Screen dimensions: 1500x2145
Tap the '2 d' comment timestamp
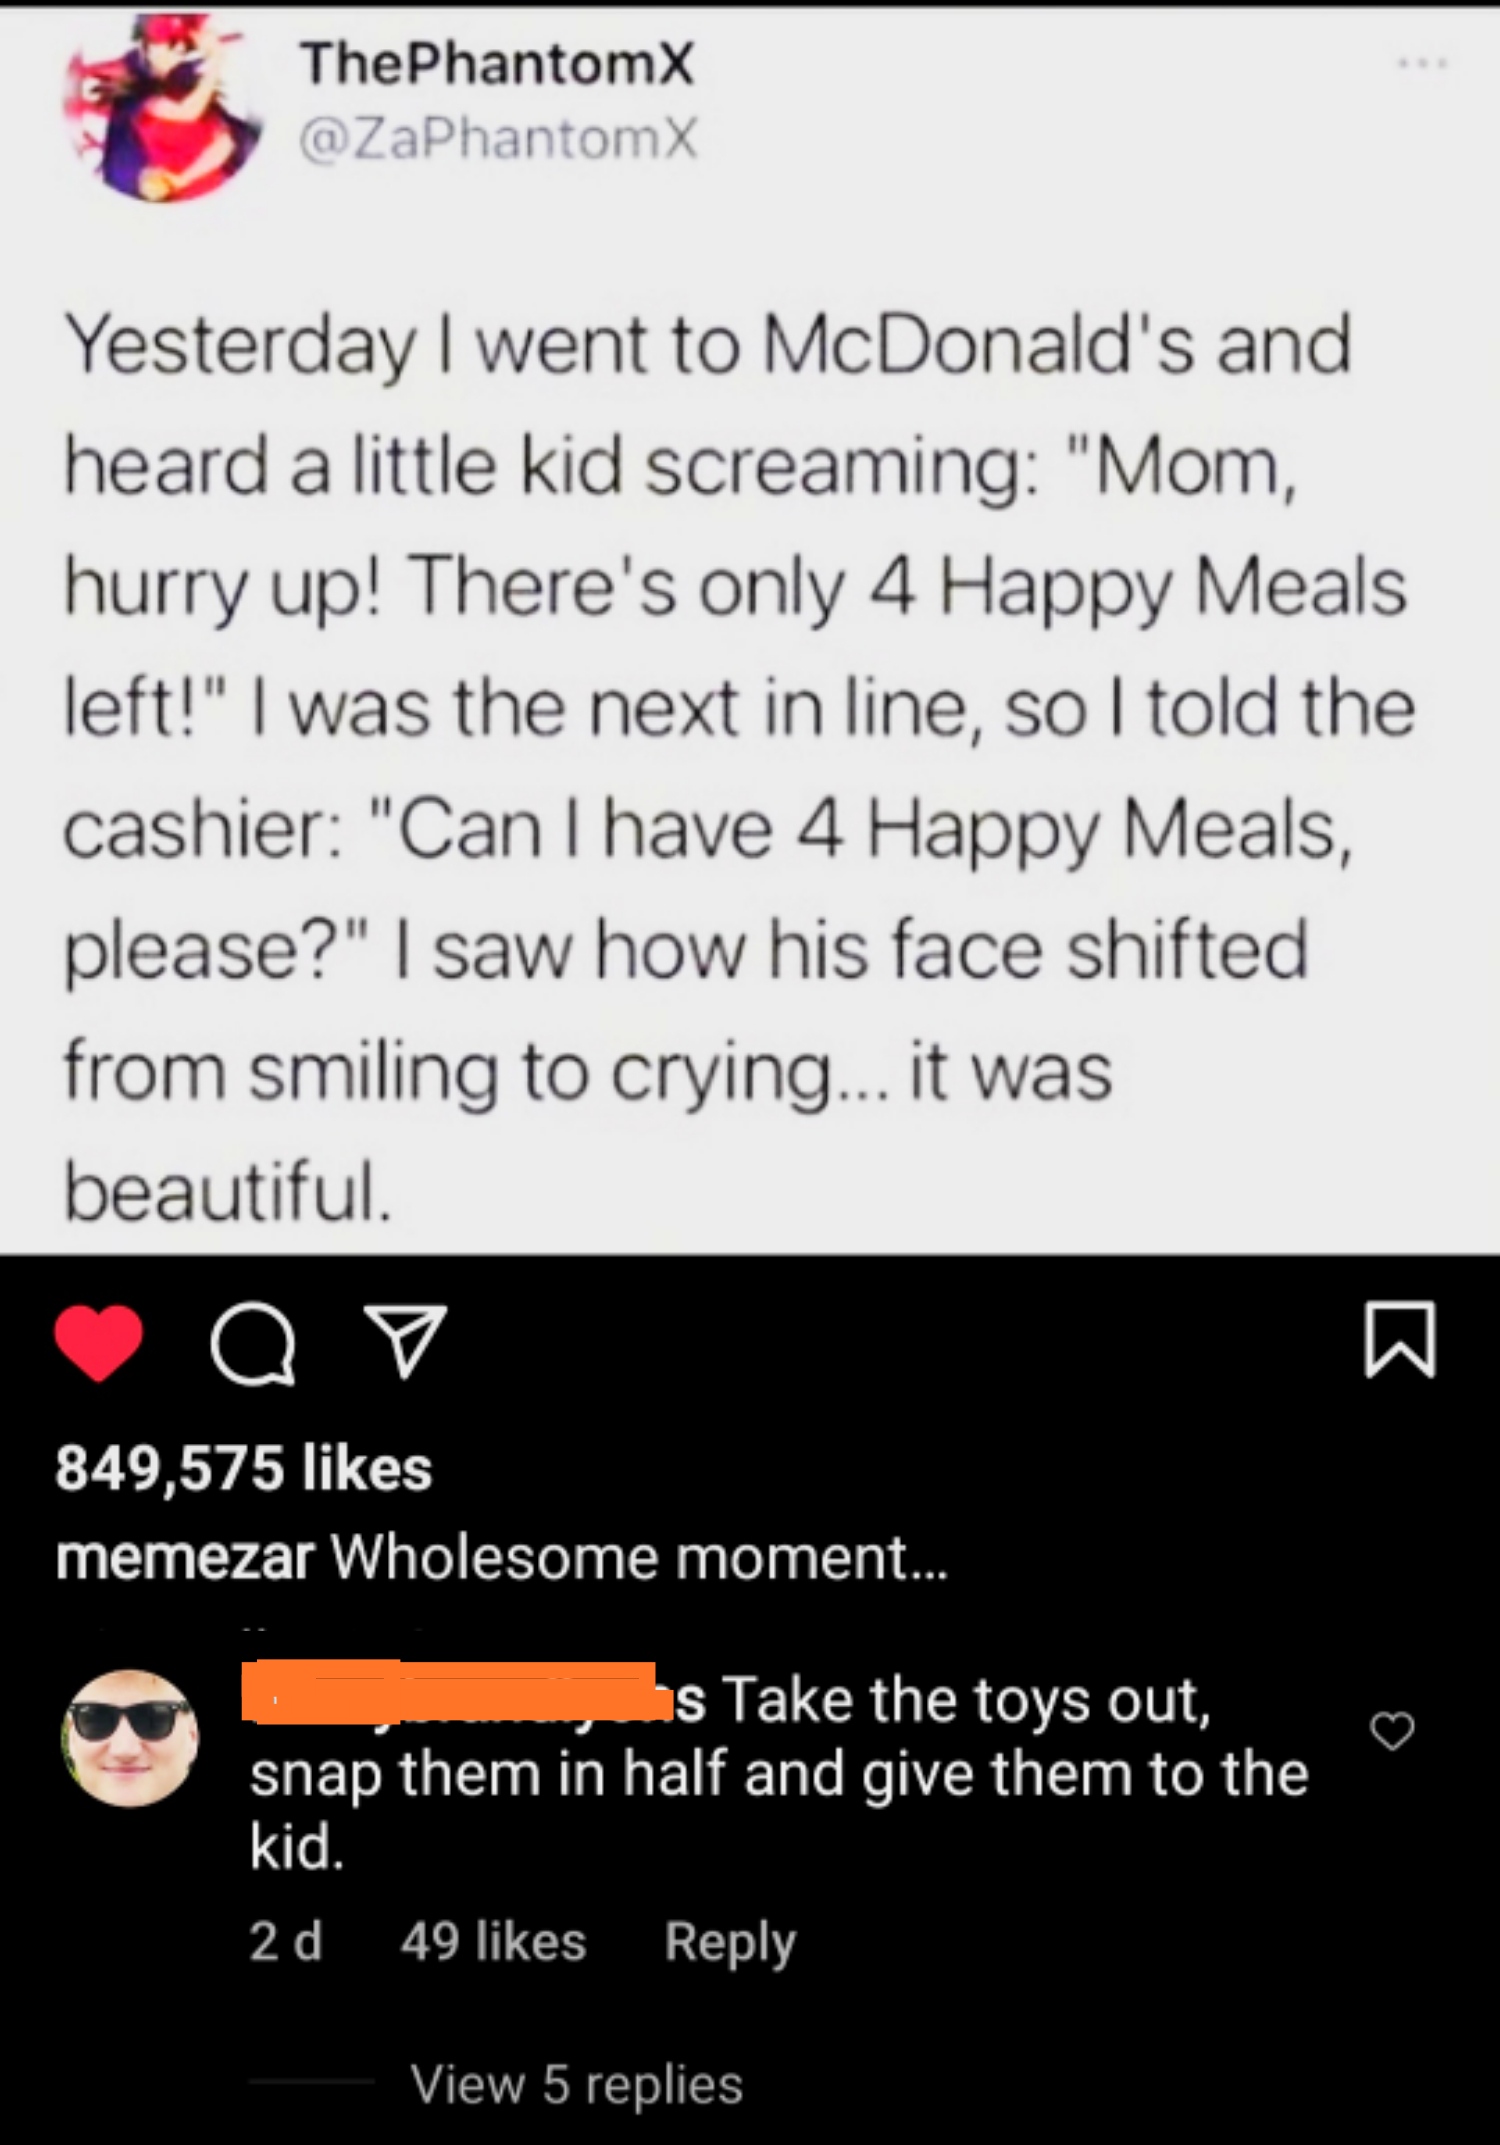tap(284, 1939)
